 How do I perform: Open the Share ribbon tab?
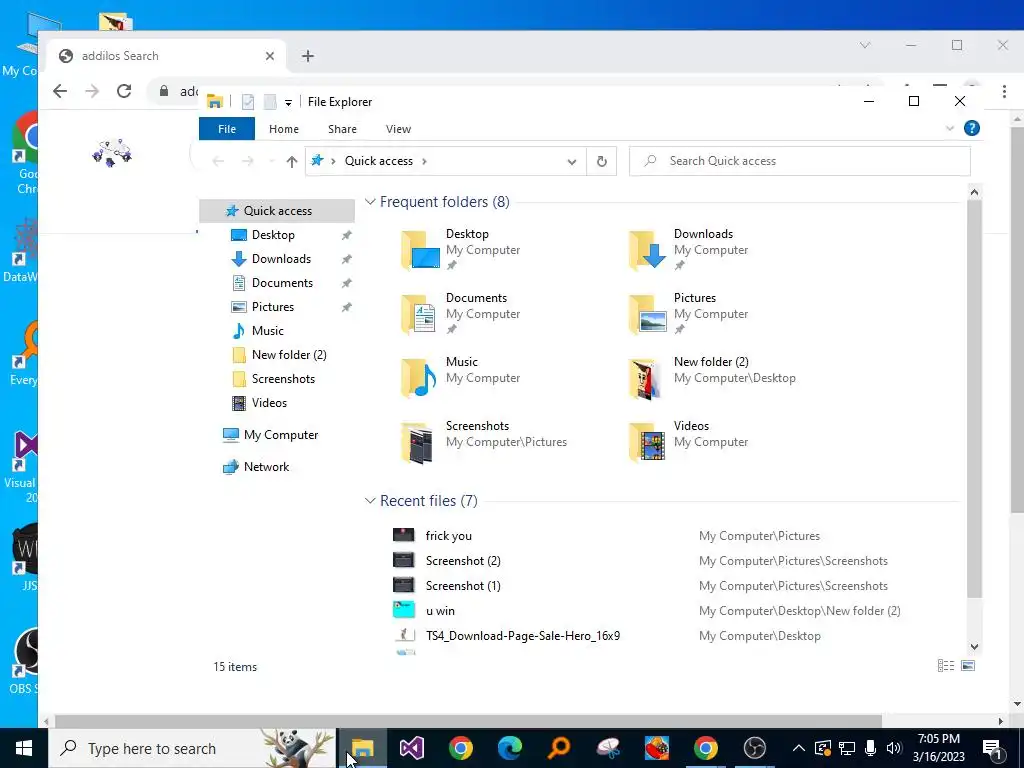342,129
